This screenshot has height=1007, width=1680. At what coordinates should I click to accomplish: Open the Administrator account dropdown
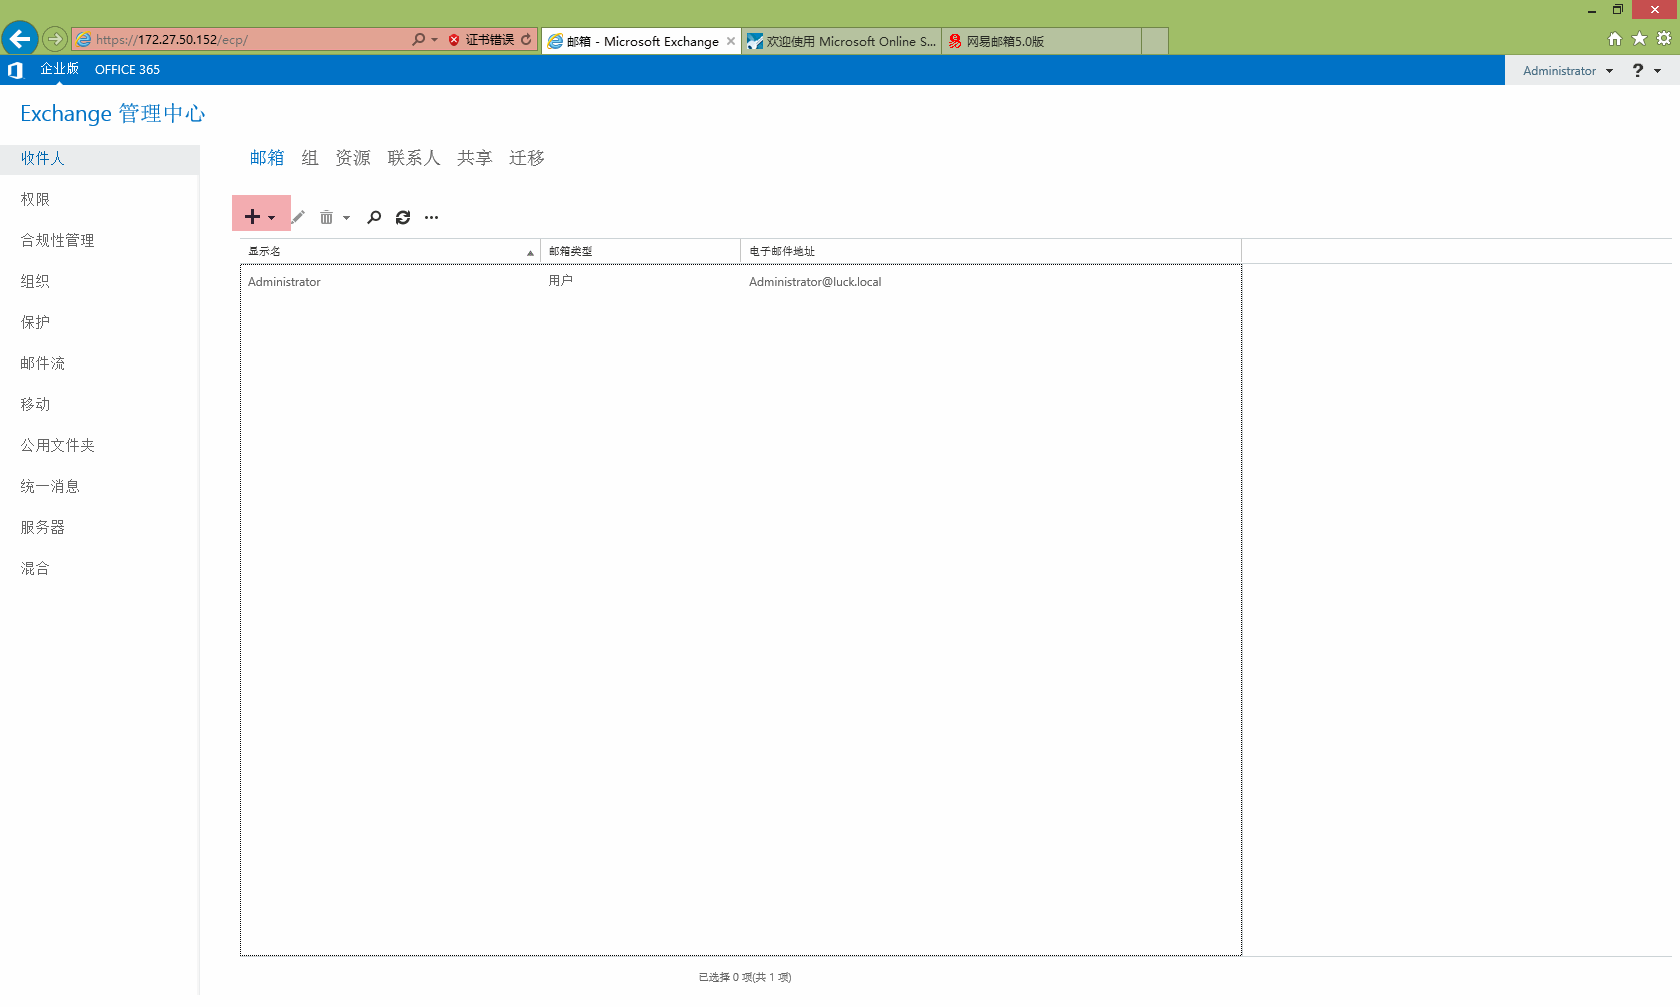1567,71
